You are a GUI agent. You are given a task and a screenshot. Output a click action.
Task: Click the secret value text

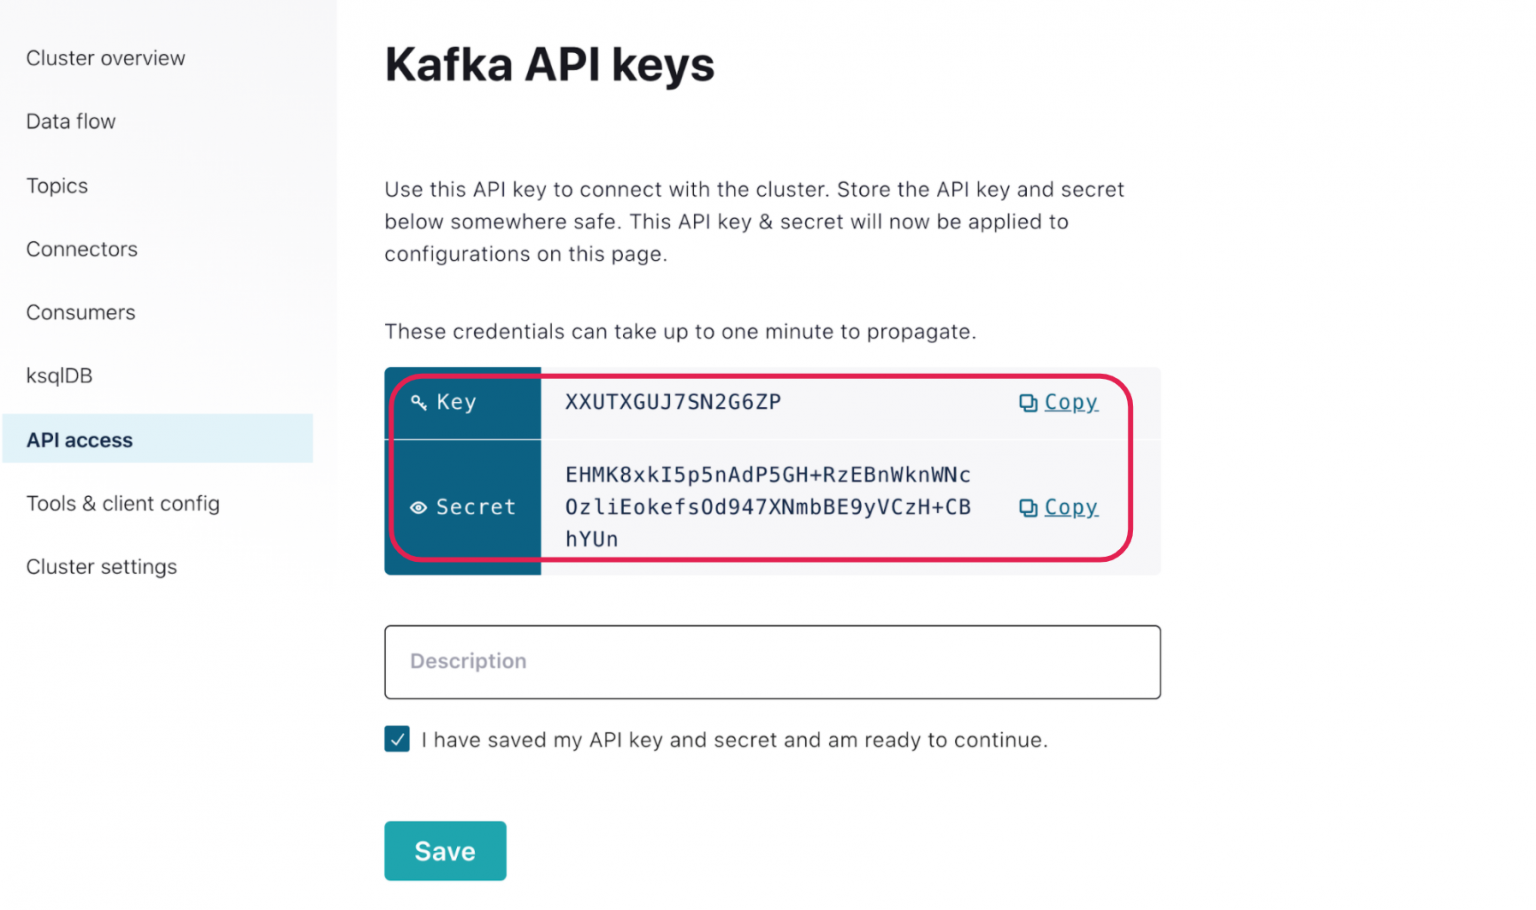tap(767, 507)
